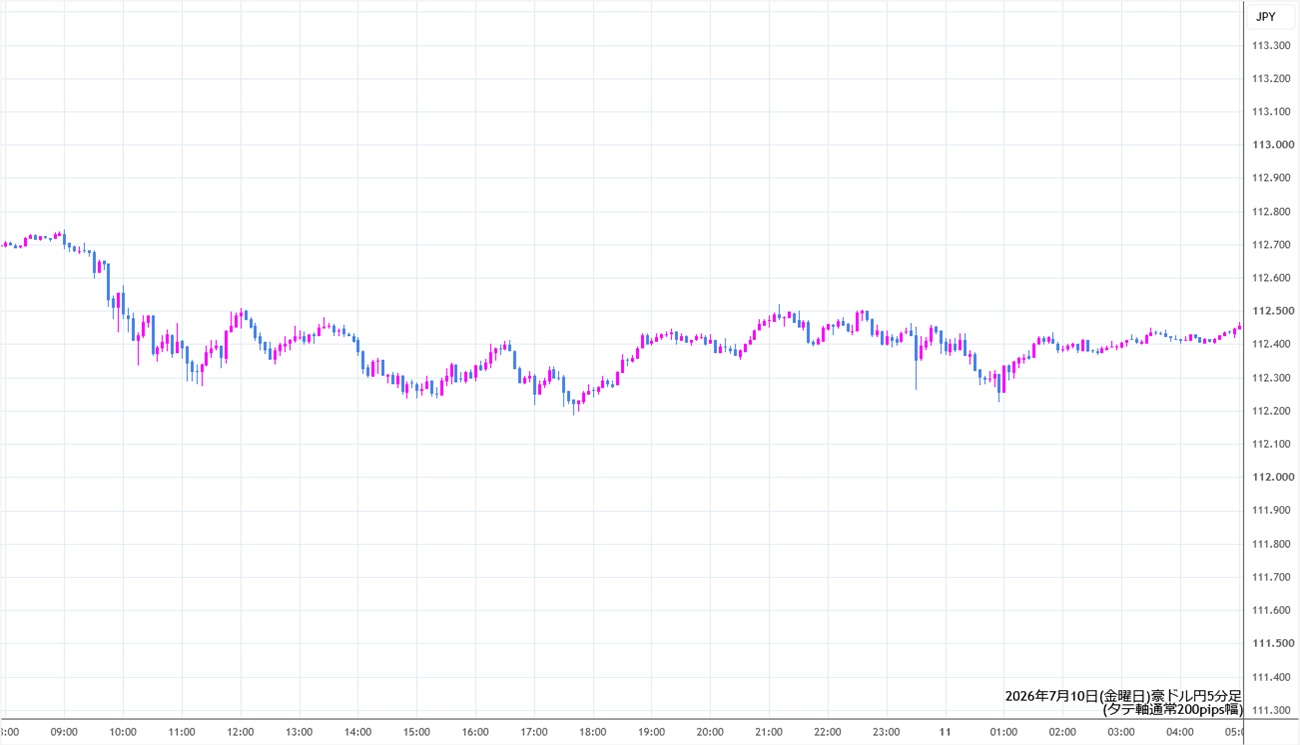
Task: Click the 12:00 time axis label
Action: point(241,732)
